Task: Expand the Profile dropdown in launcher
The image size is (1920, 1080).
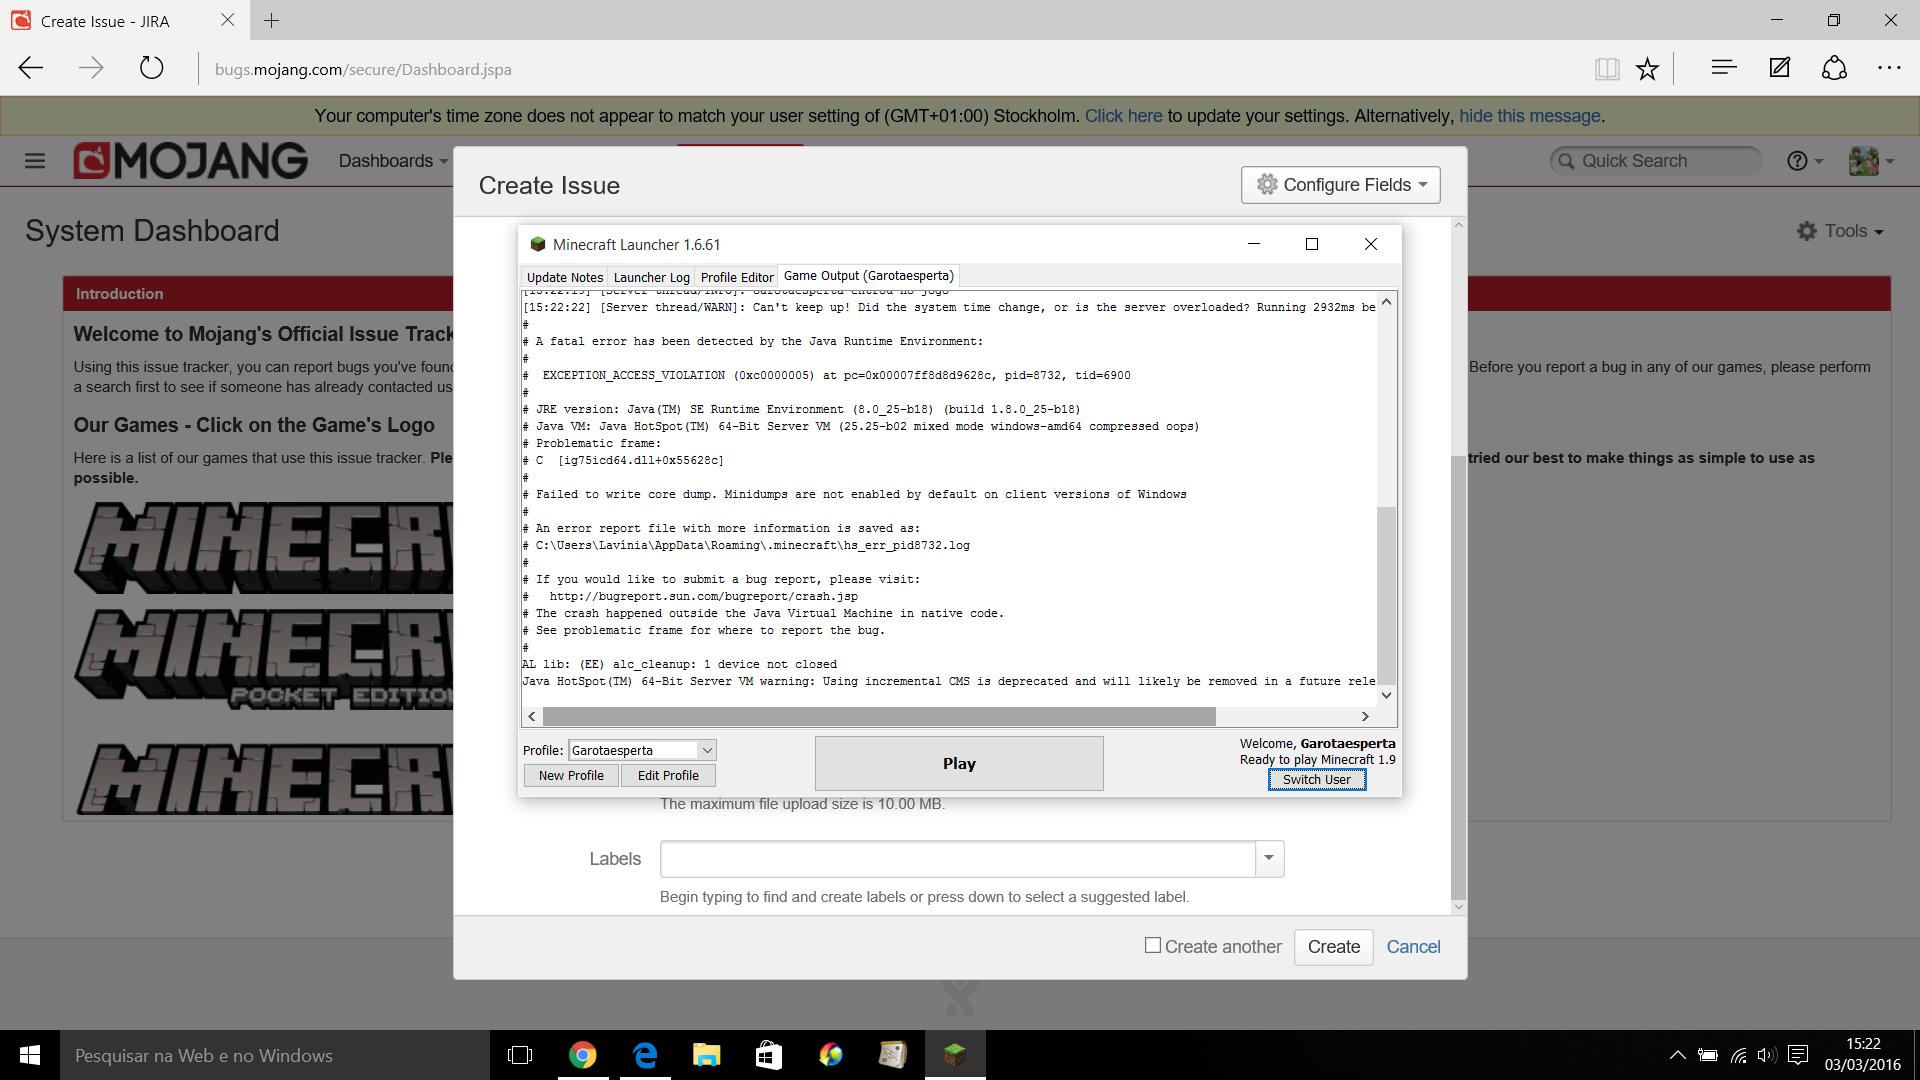Action: [x=707, y=750]
